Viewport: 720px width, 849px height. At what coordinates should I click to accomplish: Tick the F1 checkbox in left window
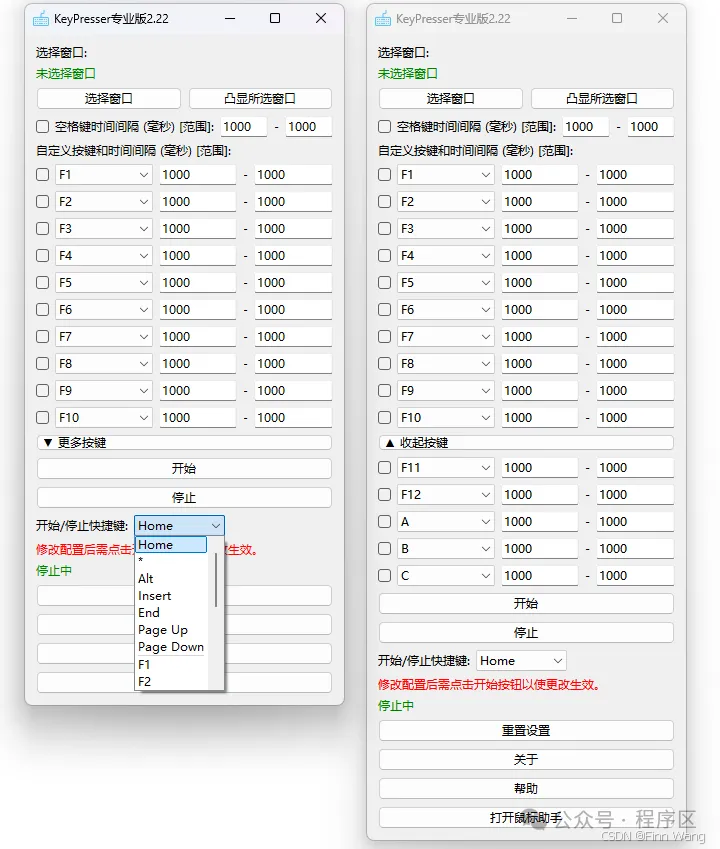(42, 174)
